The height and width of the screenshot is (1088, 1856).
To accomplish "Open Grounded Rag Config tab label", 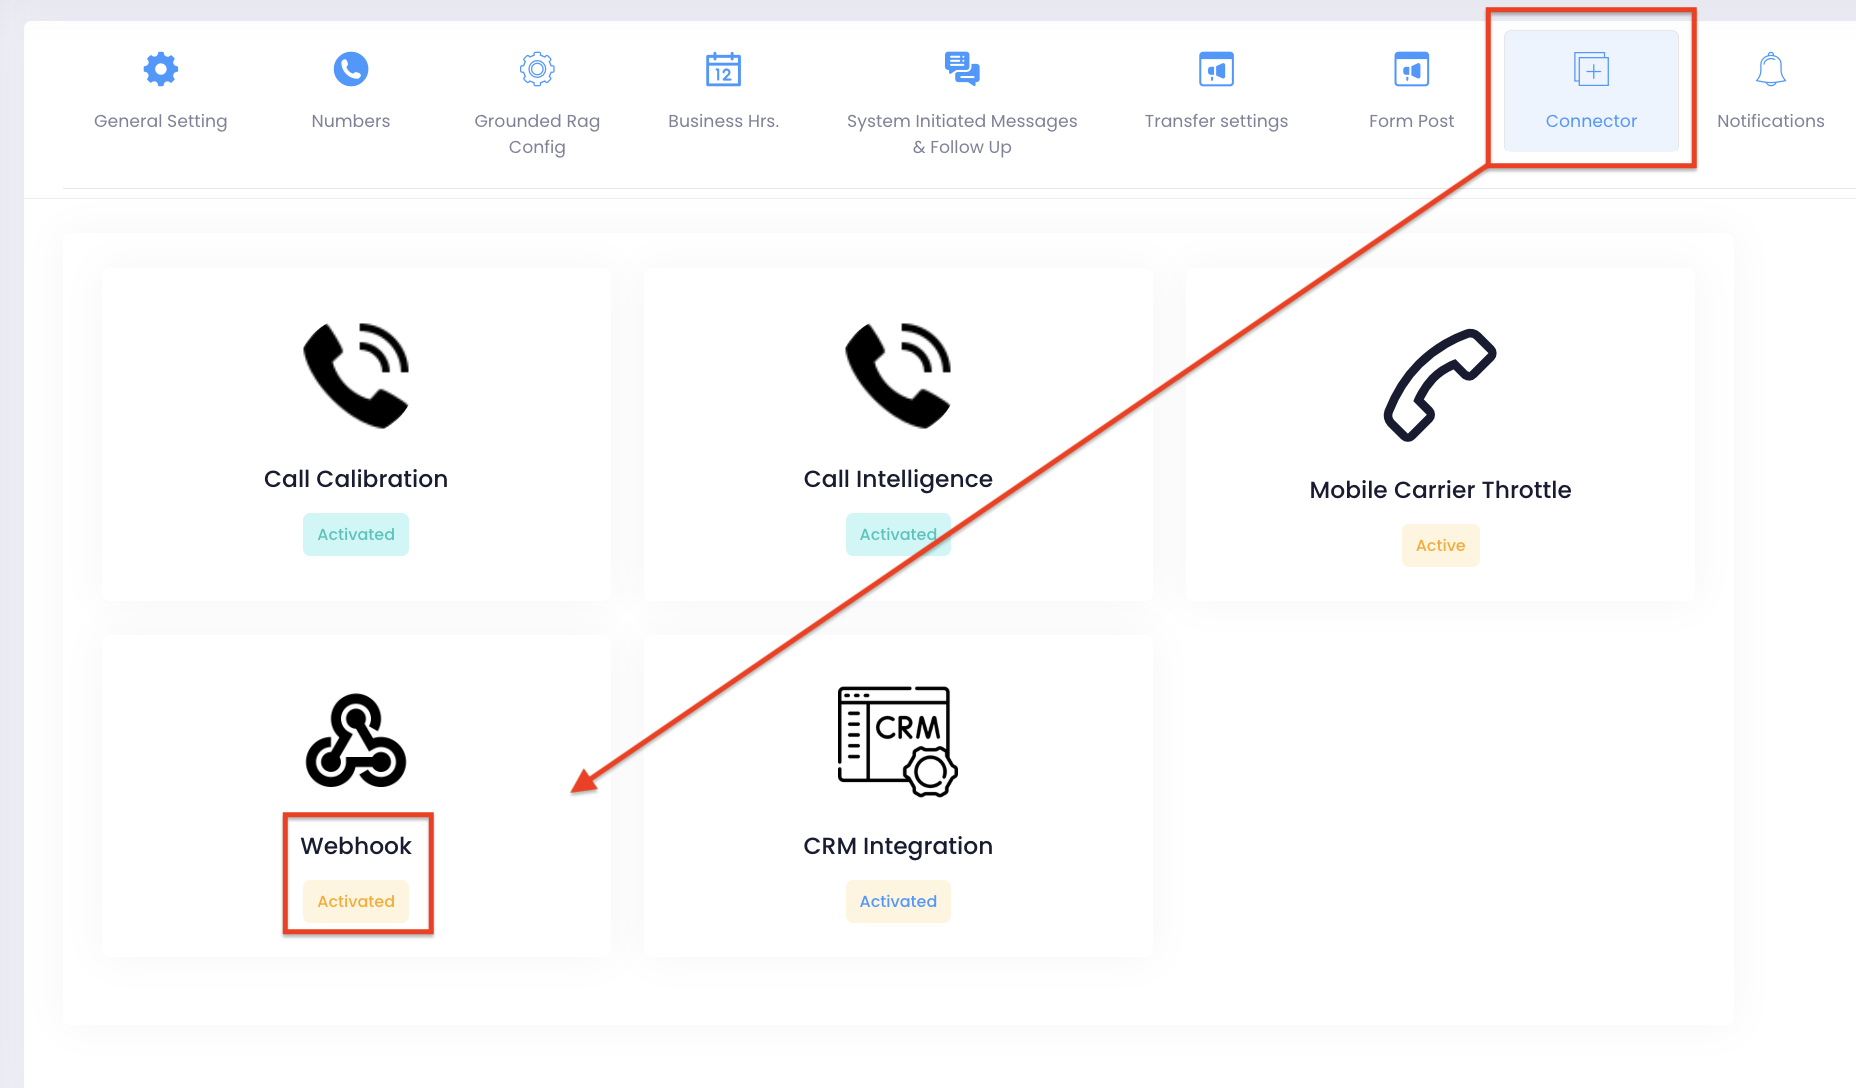I will click(x=537, y=134).
